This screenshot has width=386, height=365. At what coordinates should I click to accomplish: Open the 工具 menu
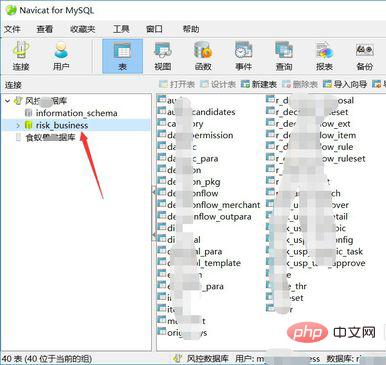121,29
